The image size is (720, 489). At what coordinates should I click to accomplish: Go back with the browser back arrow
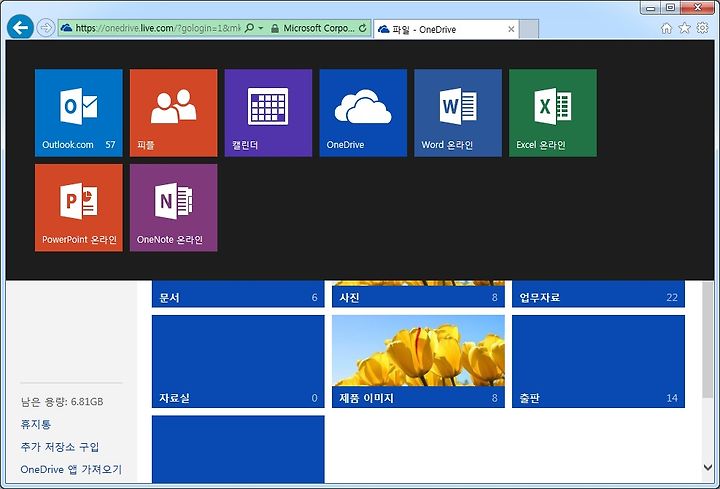(x=20, y=28)
